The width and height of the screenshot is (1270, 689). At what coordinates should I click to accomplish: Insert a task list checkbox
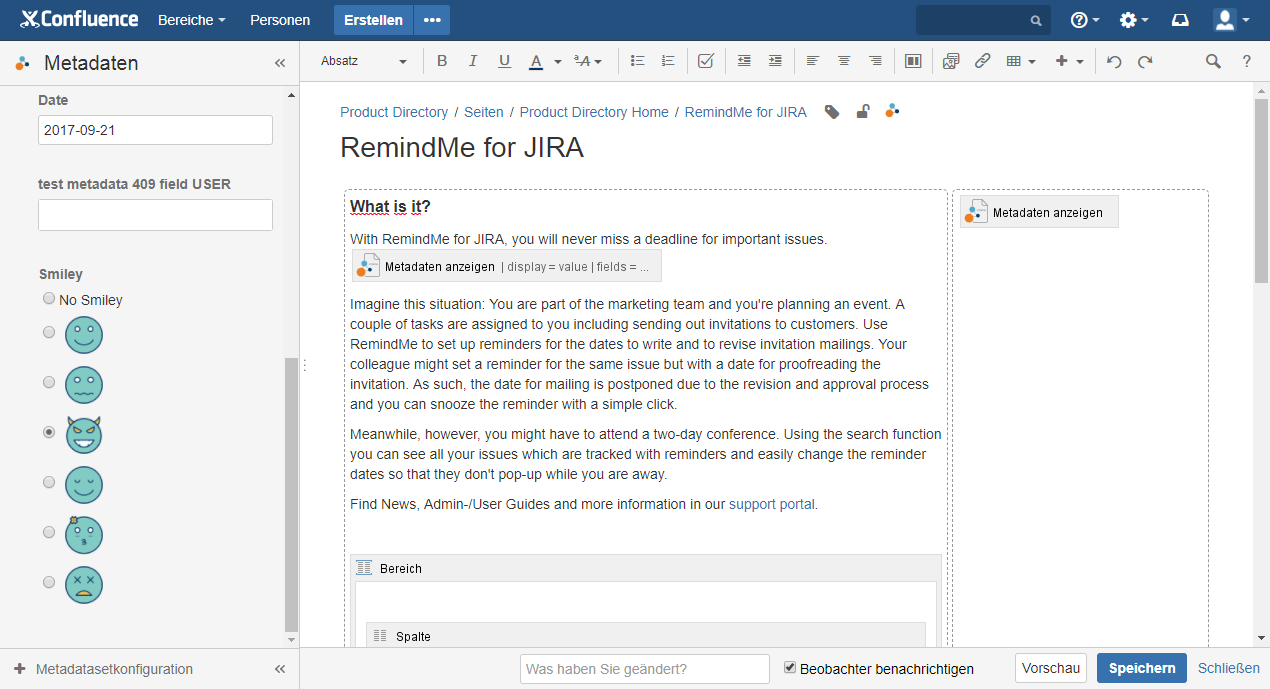(705, 61)
